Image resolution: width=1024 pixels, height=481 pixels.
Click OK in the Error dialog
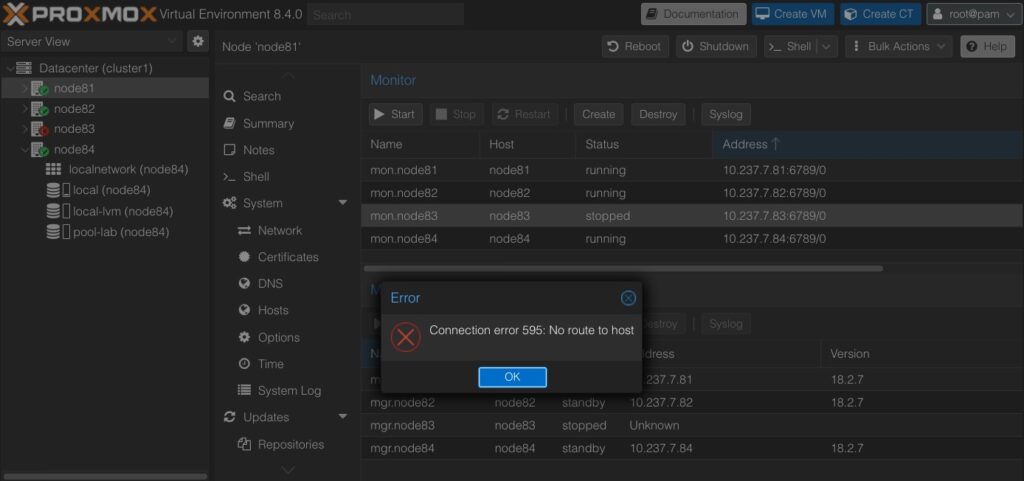pos(513,377)
